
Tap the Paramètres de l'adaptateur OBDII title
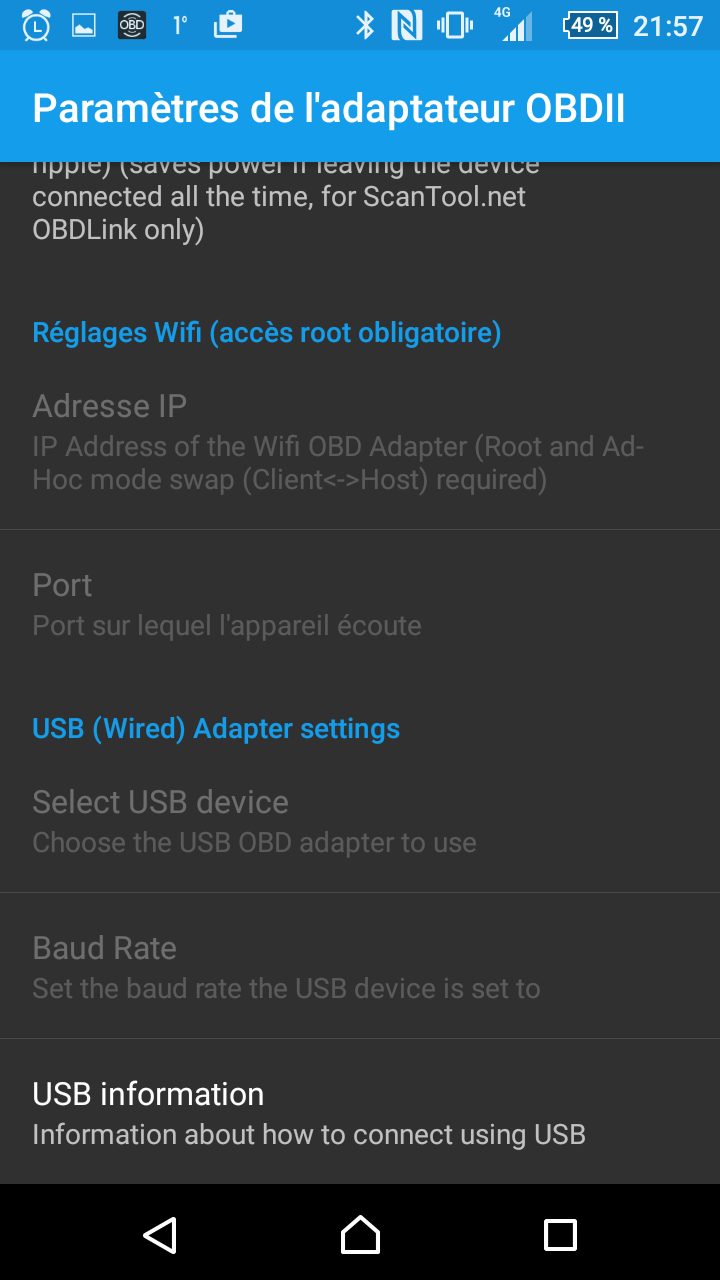tap(328, 108)
